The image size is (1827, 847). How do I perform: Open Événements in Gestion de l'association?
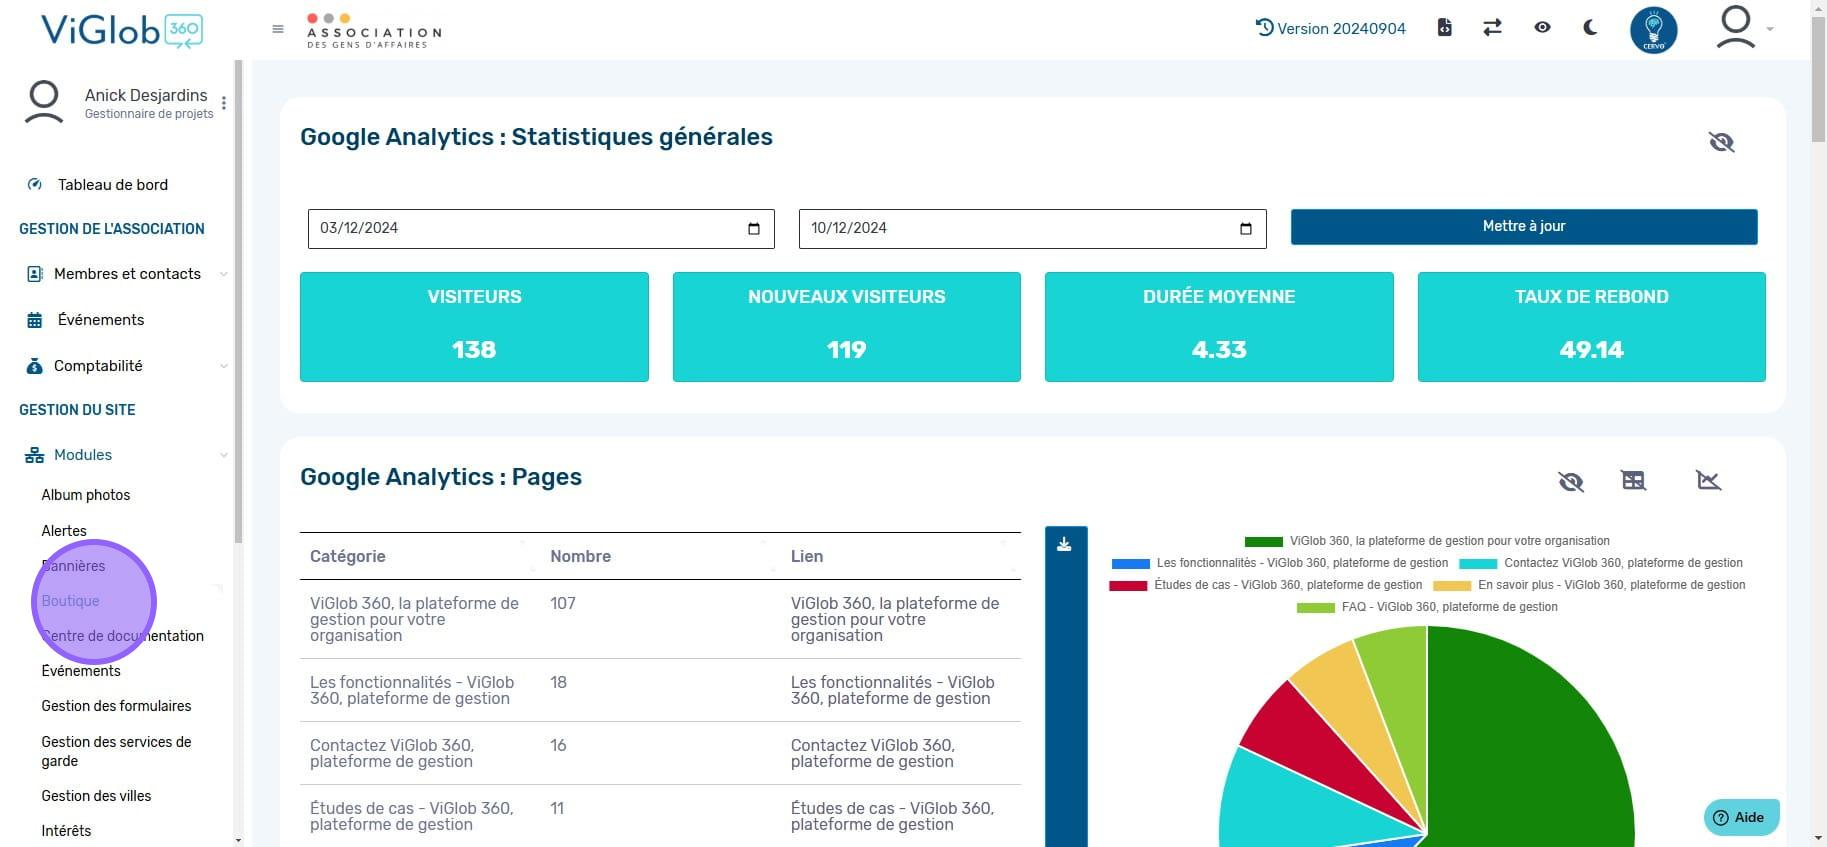click(101, 320)
